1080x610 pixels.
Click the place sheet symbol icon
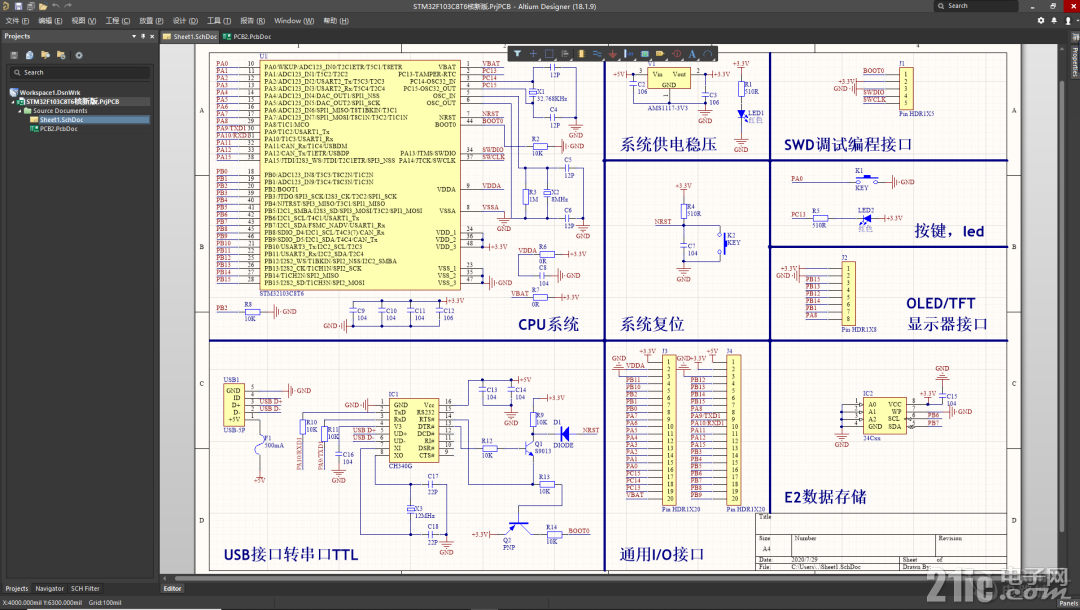pos(644,54)
